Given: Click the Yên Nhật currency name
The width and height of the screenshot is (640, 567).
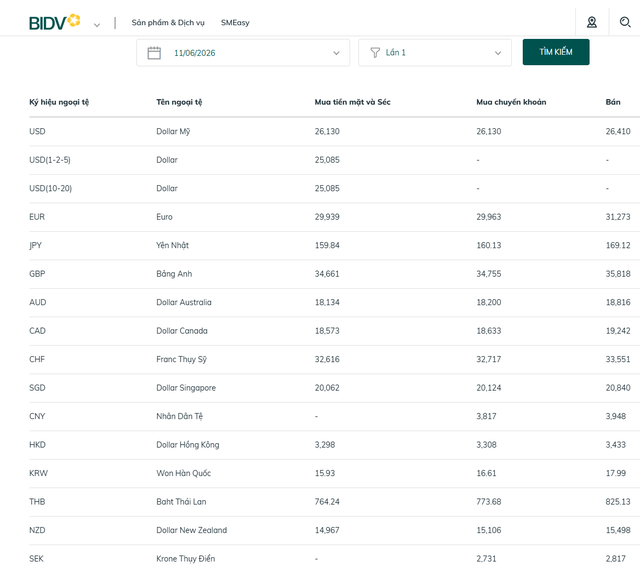Looking at the screenshot, I should click(172, 245).
